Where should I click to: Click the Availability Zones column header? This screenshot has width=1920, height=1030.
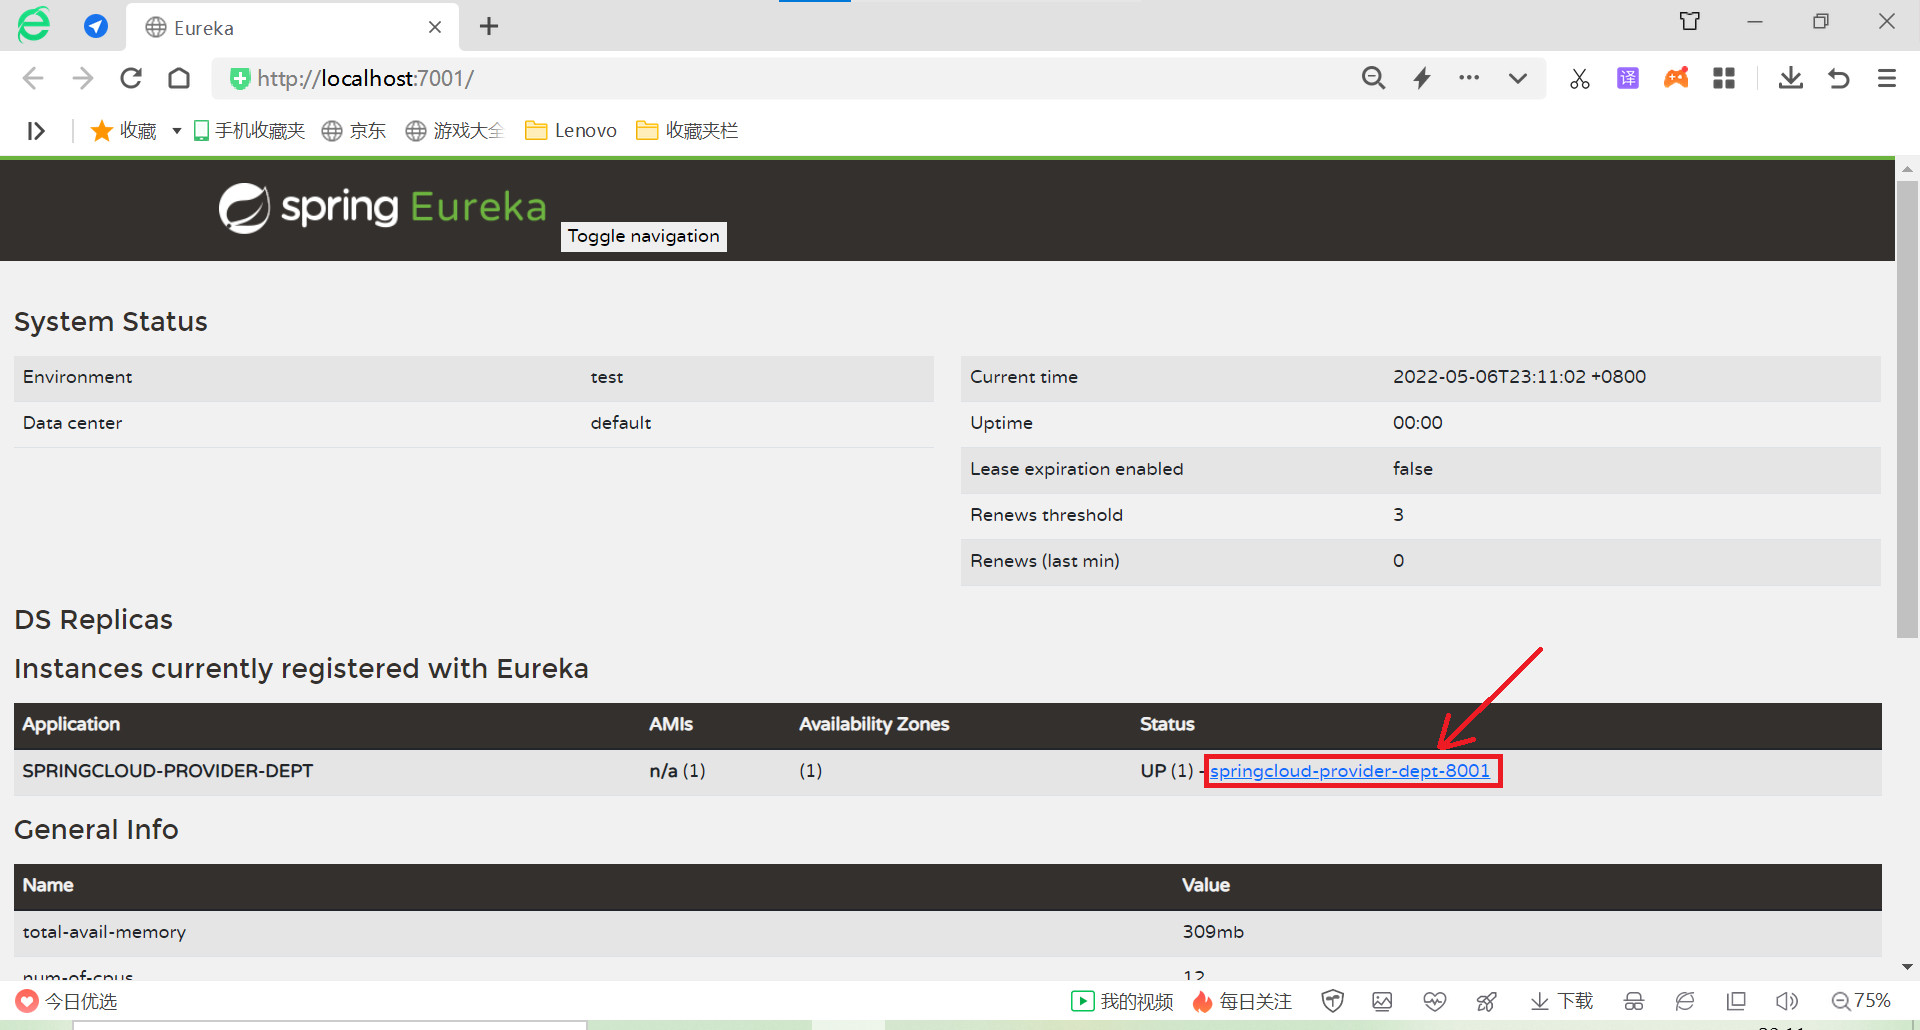874,724
